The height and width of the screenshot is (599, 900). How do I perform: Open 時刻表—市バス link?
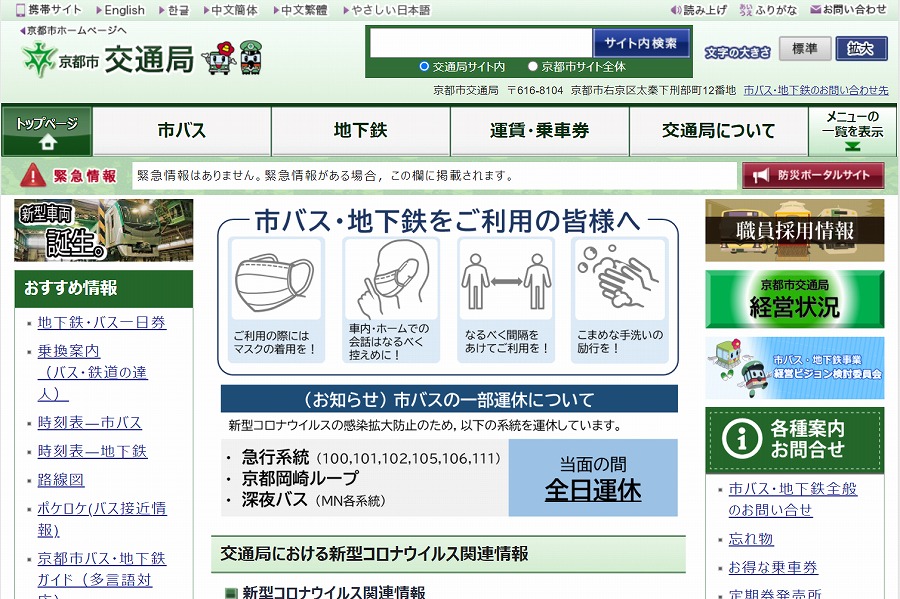point(90,423)
